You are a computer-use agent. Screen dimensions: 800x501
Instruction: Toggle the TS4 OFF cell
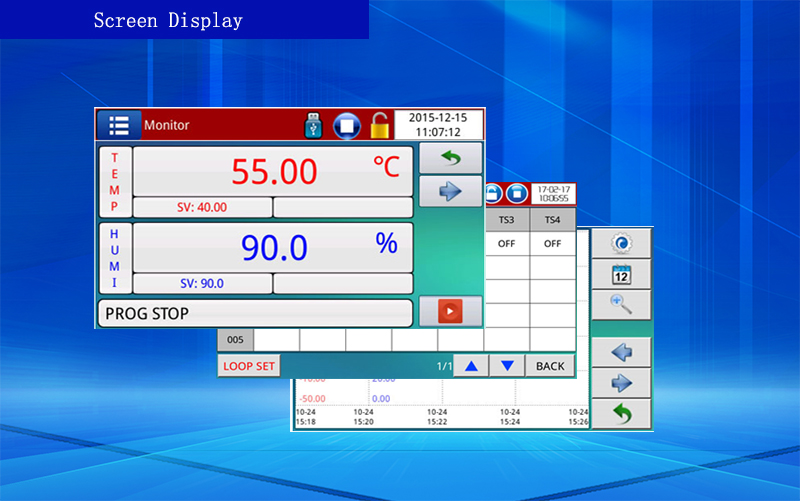pyautogui.click(x=552, y=243)
